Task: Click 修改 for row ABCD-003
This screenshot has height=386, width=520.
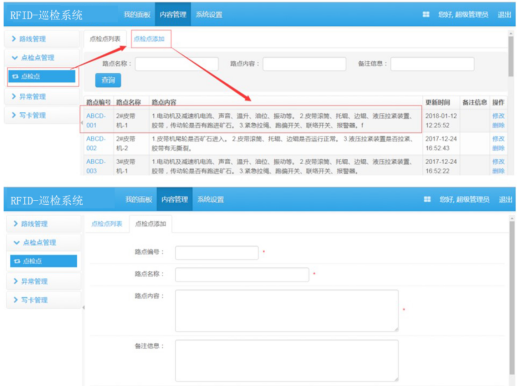Action: 498,161
